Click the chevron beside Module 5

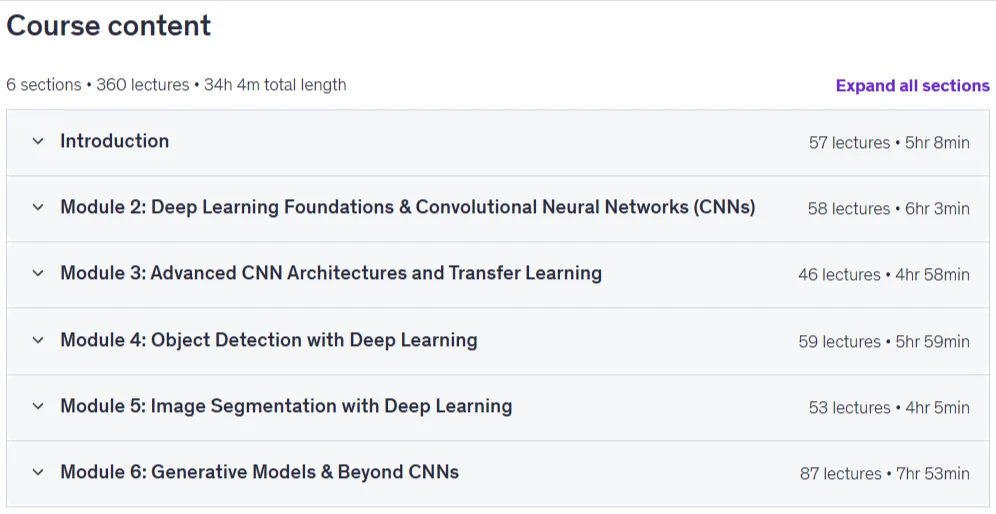38,406
